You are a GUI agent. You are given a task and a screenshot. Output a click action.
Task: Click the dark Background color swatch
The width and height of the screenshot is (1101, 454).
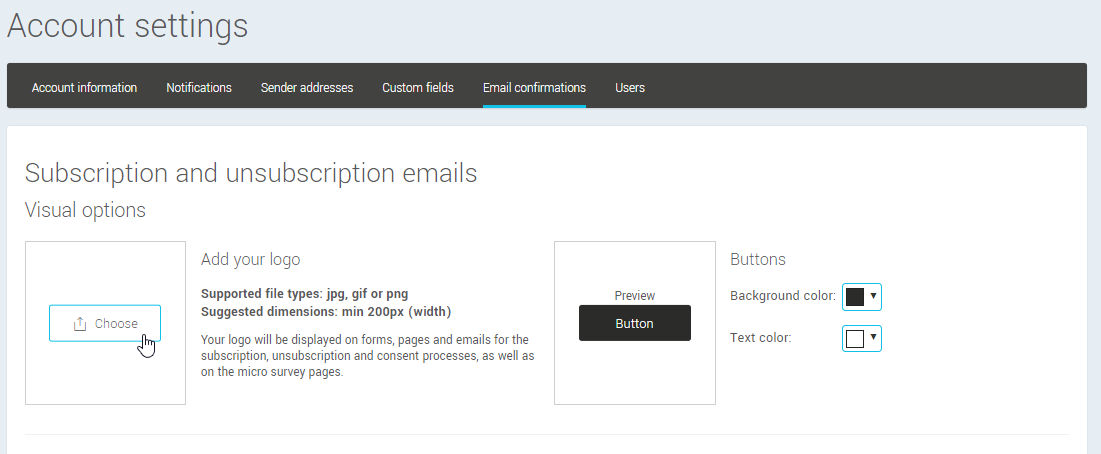(855, 296)
